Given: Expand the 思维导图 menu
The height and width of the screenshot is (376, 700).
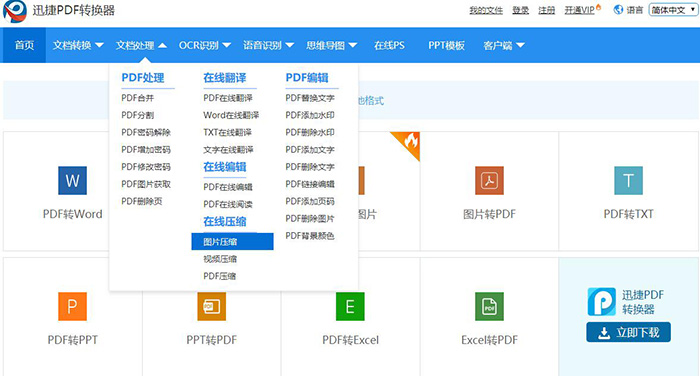Looking at the screenshot, I should click(332, 45).
